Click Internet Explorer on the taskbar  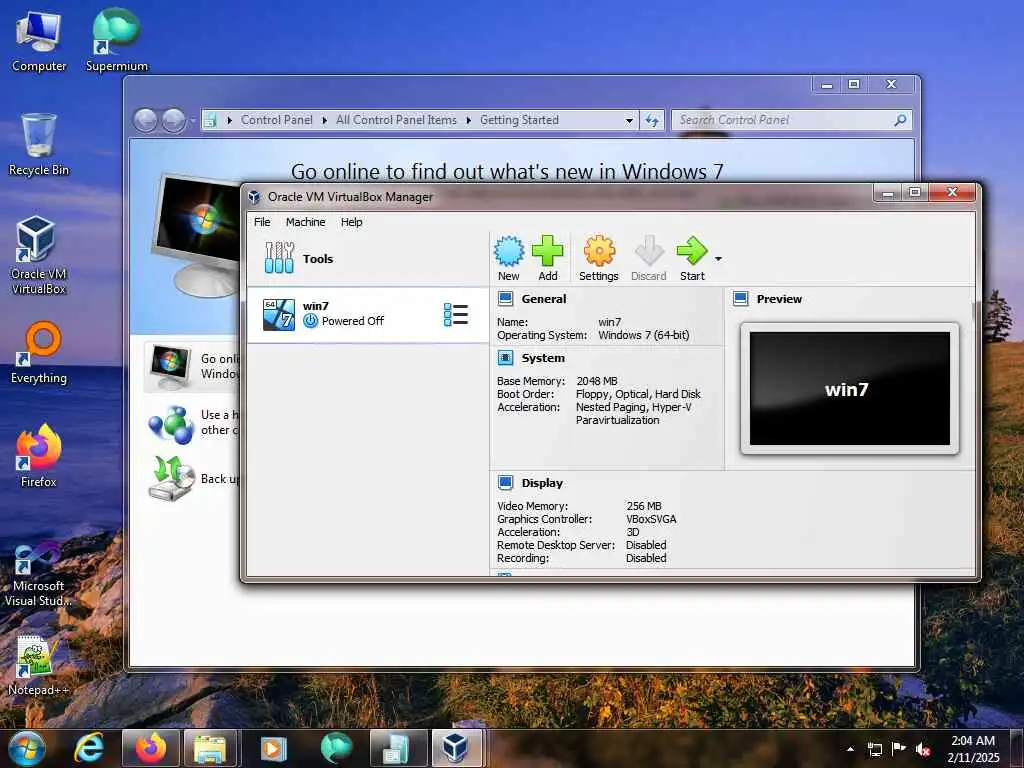(x=89, y=748)
